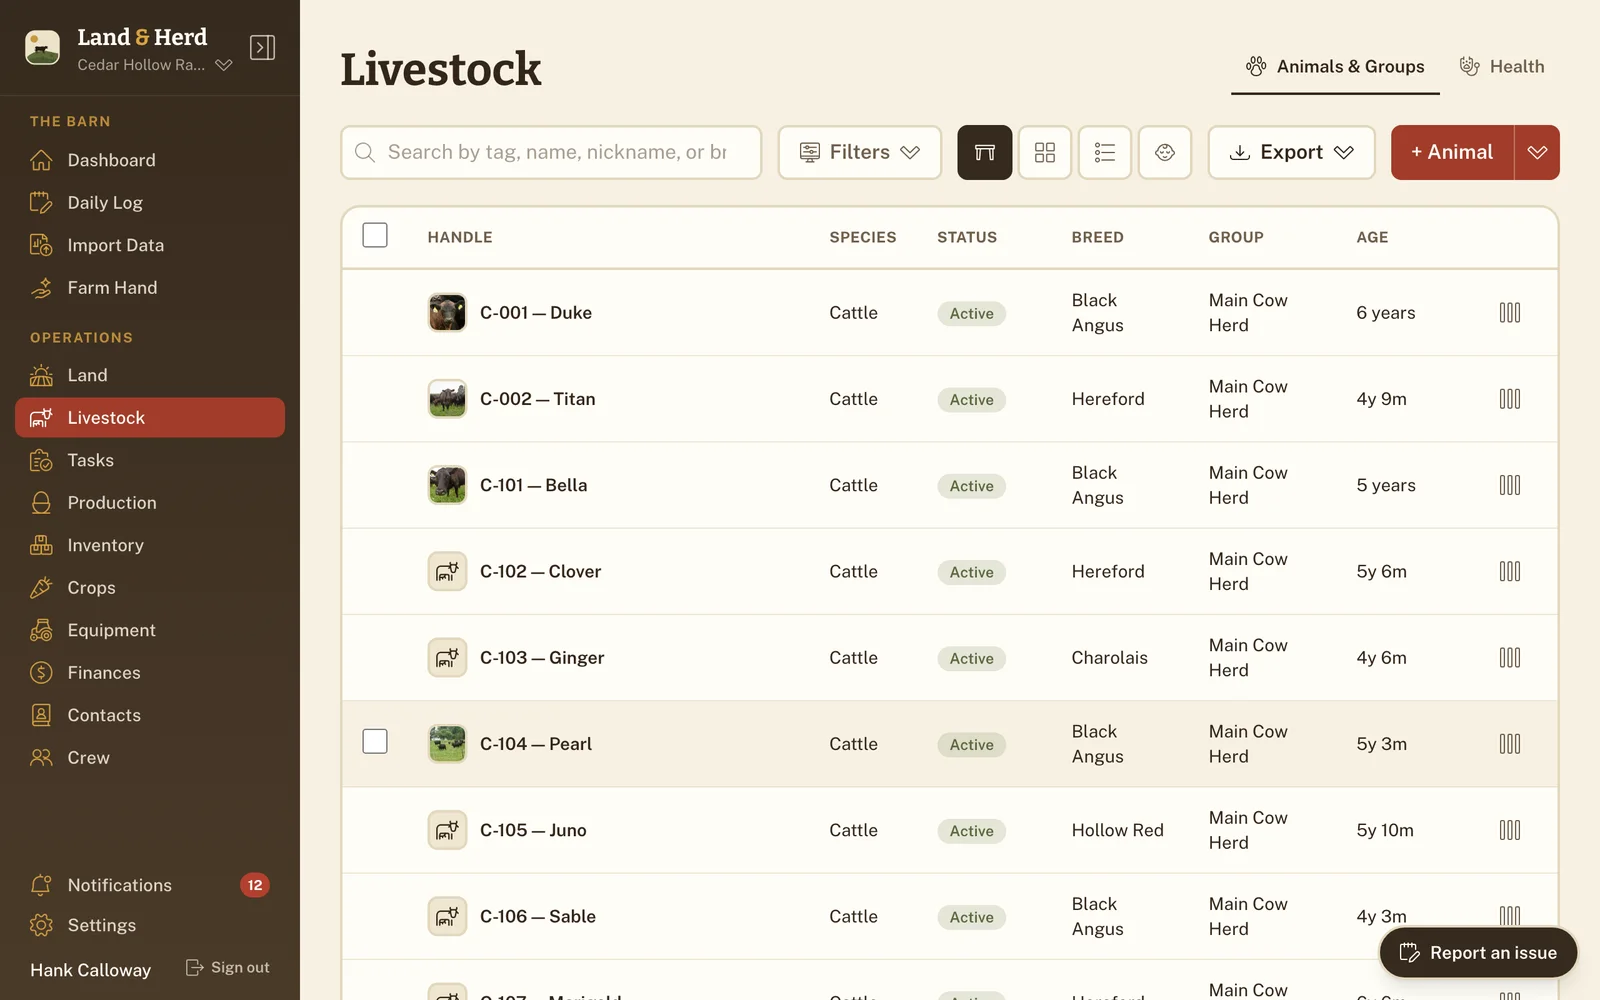This screenshot has height=1000, width=1600.
Task: Open C-101 Bella's photo thumbnail
Action: point(447,485)
